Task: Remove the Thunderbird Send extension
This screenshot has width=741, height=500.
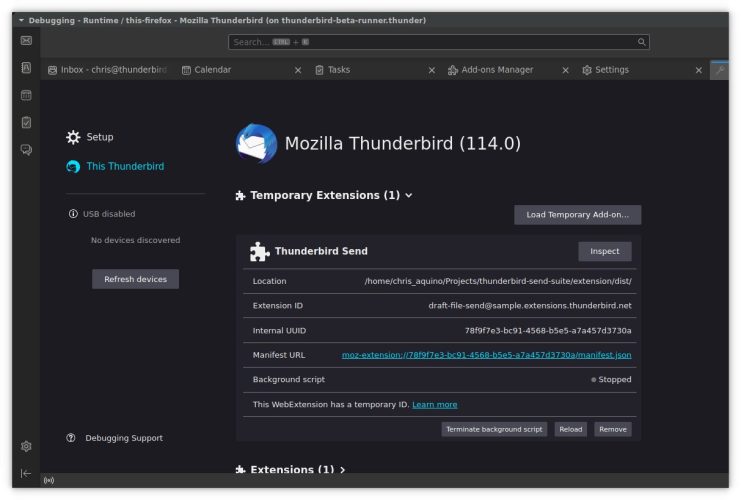Action: [x=613, y=429]
